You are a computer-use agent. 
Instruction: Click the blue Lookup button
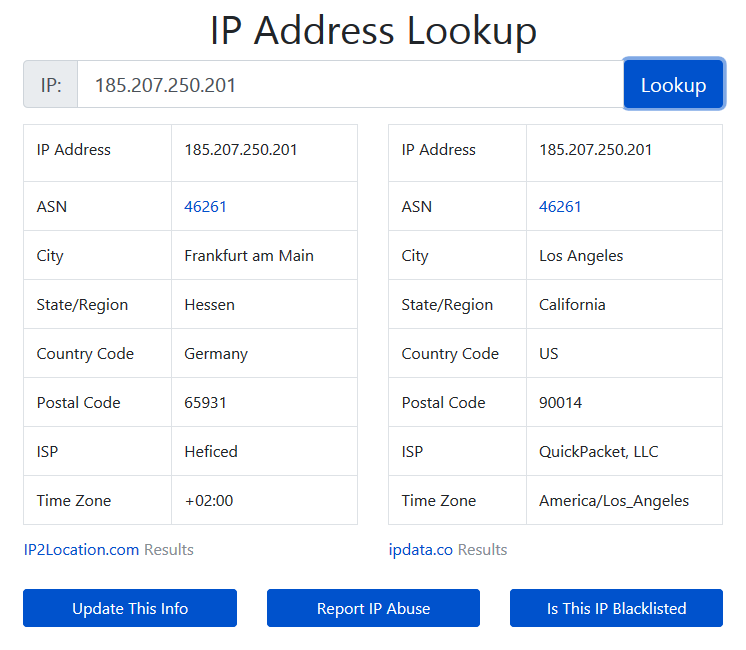coord(673,85)
